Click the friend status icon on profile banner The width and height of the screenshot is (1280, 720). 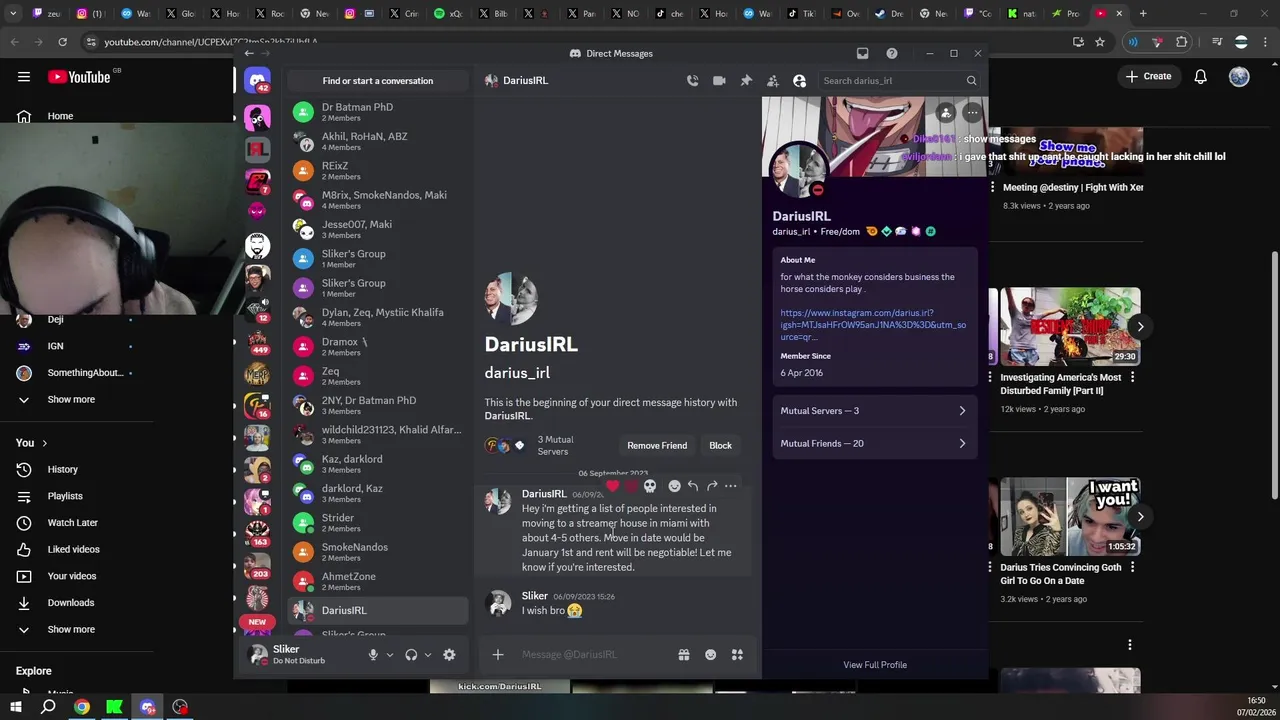(946, 113)
